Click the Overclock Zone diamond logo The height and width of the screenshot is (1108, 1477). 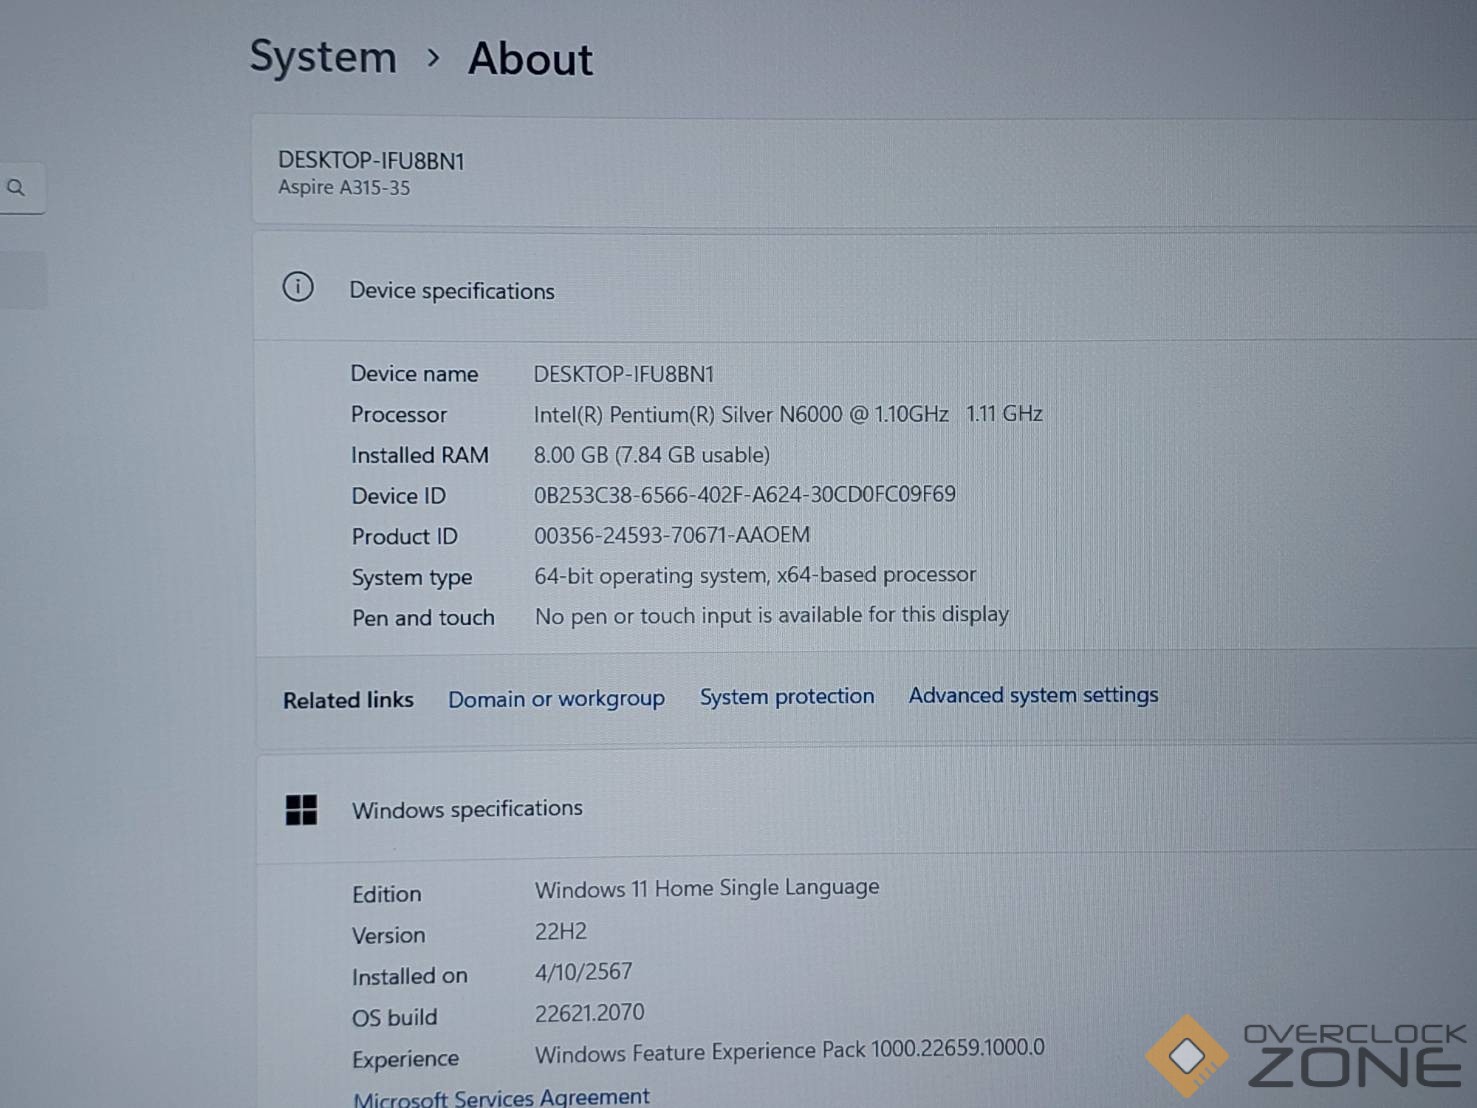point(1187,1055)
